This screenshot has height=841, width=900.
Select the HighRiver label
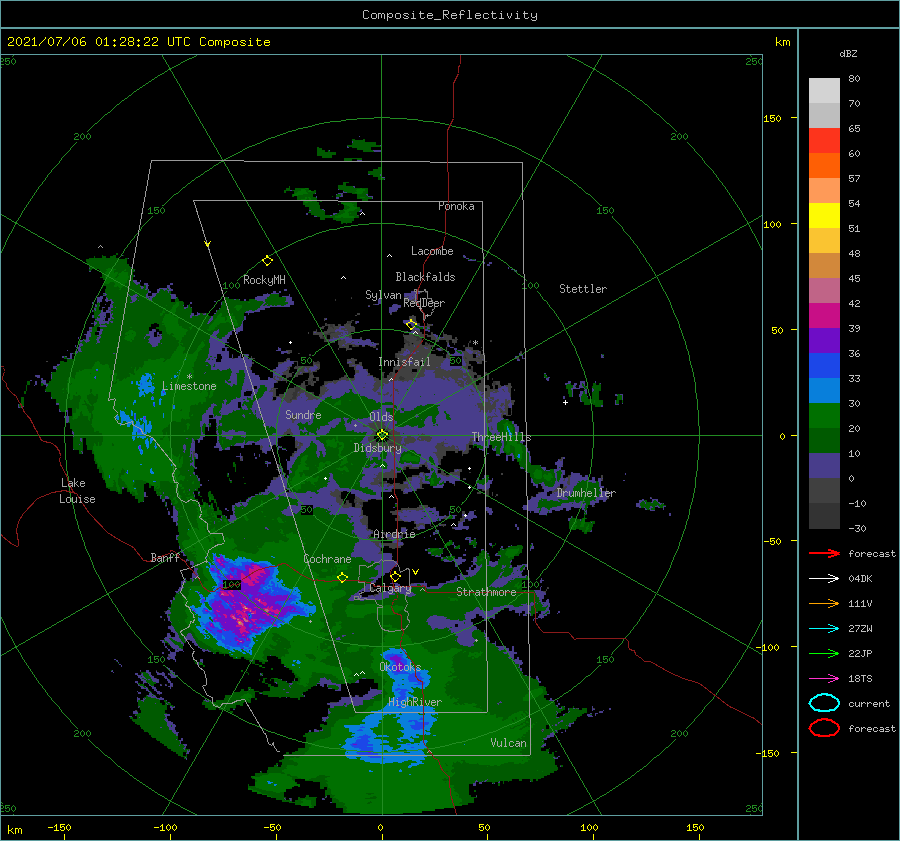point(414,702)
